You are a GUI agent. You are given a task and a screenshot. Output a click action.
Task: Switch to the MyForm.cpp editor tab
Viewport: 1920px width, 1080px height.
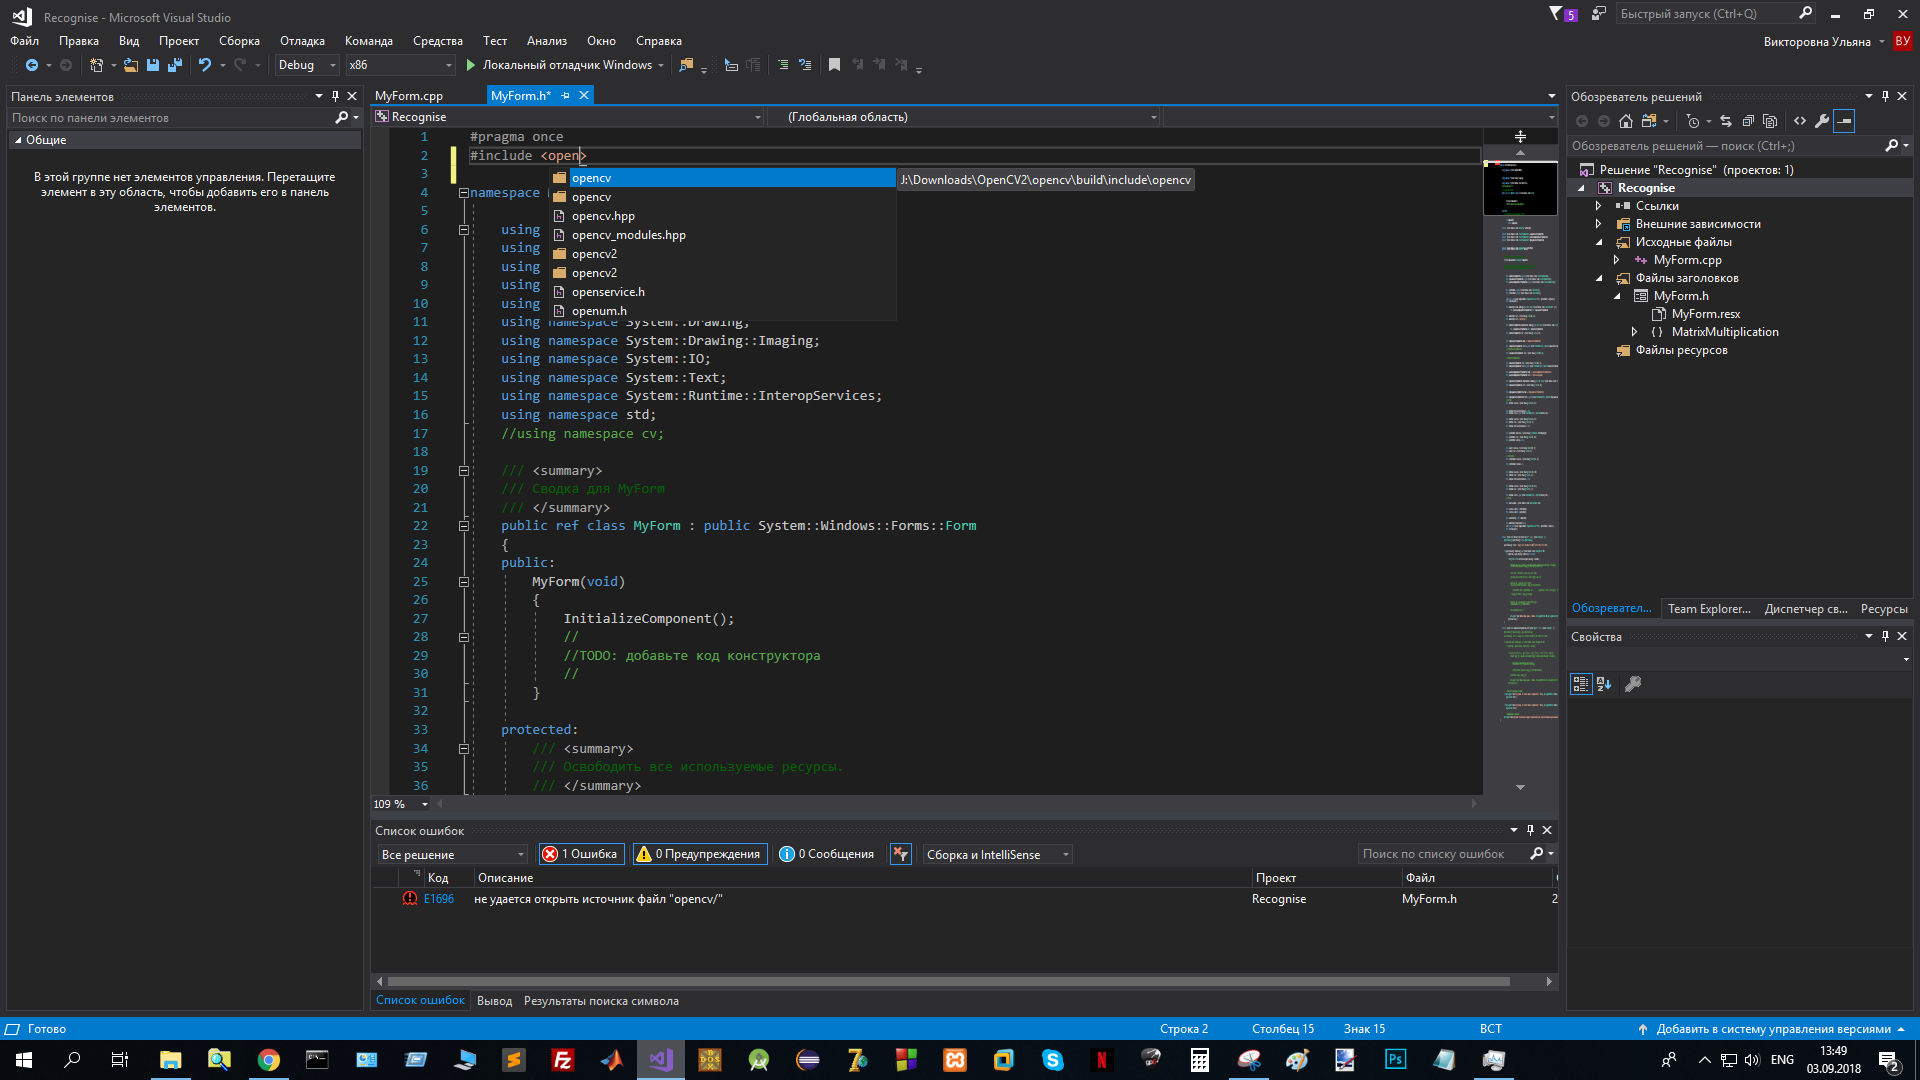(409, 96)
